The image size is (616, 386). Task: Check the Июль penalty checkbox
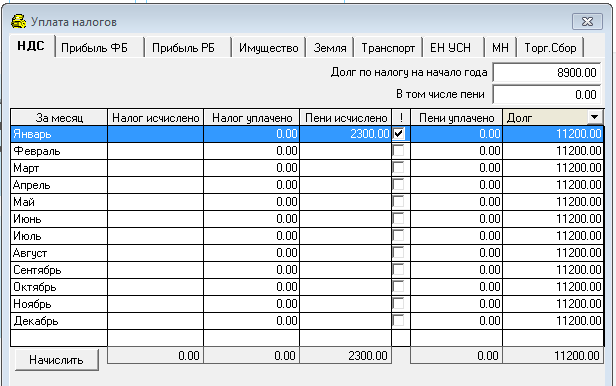(x=398, y=236)
